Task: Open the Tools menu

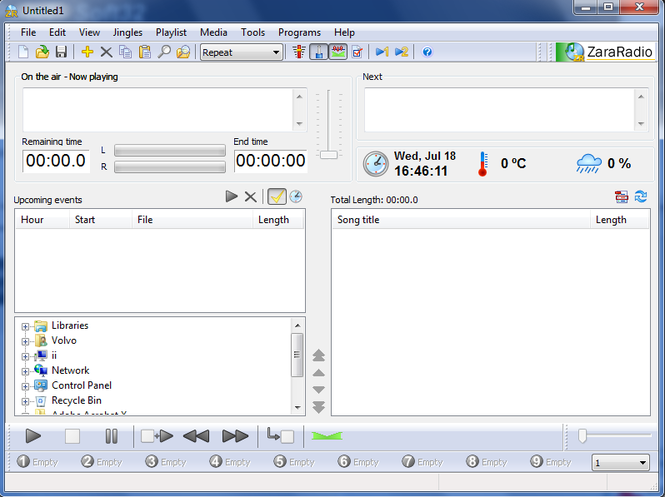Action: point(253,32)
